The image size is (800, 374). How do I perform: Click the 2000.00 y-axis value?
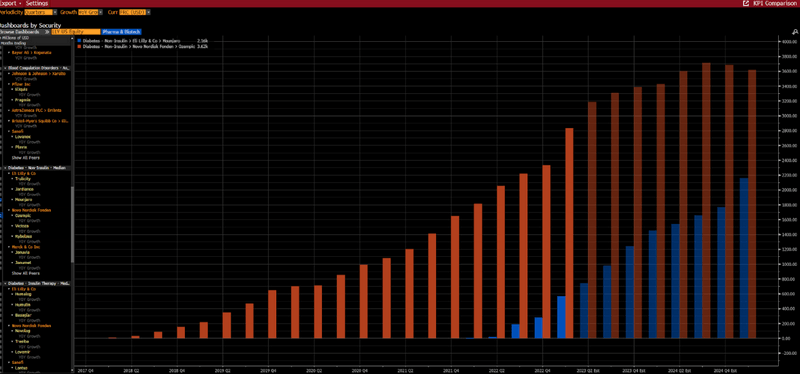click(x=789, y=189)
